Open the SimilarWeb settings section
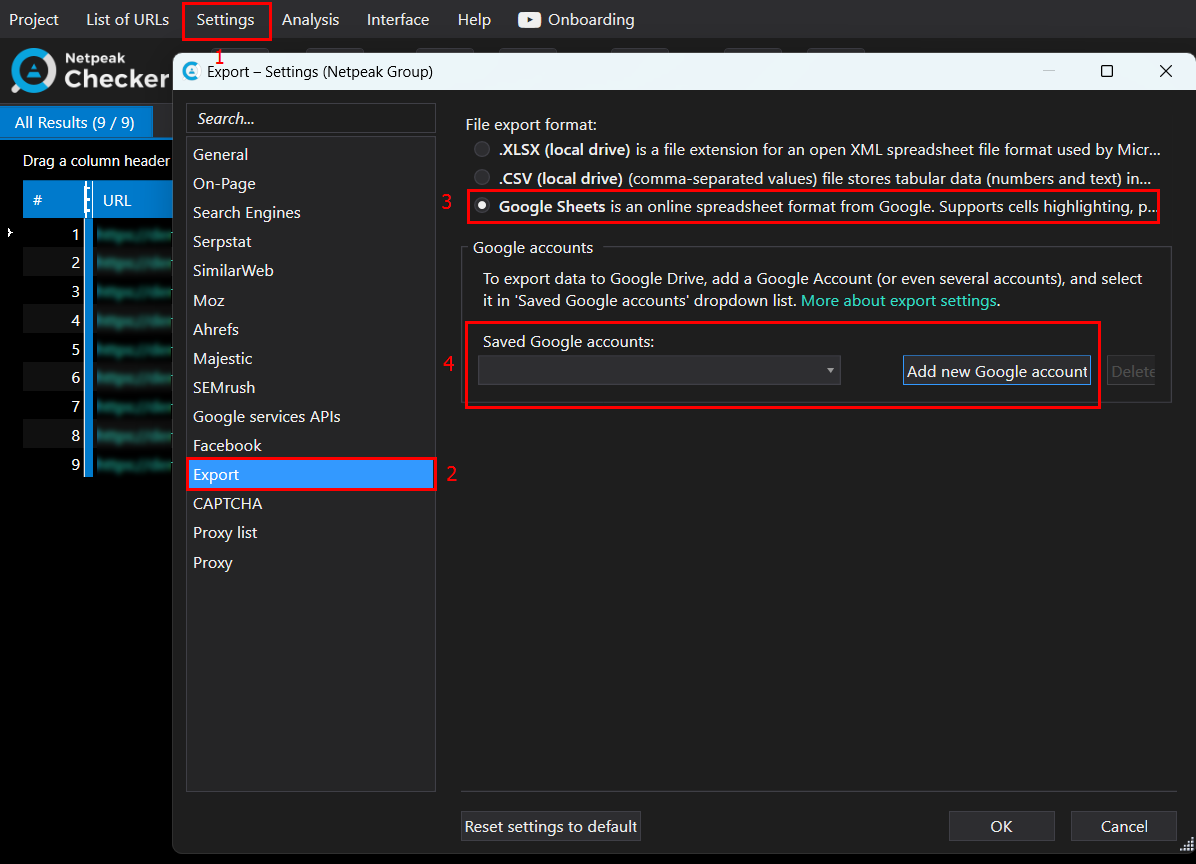Viewport: 1196px width, 864px height. click(311, 271)
